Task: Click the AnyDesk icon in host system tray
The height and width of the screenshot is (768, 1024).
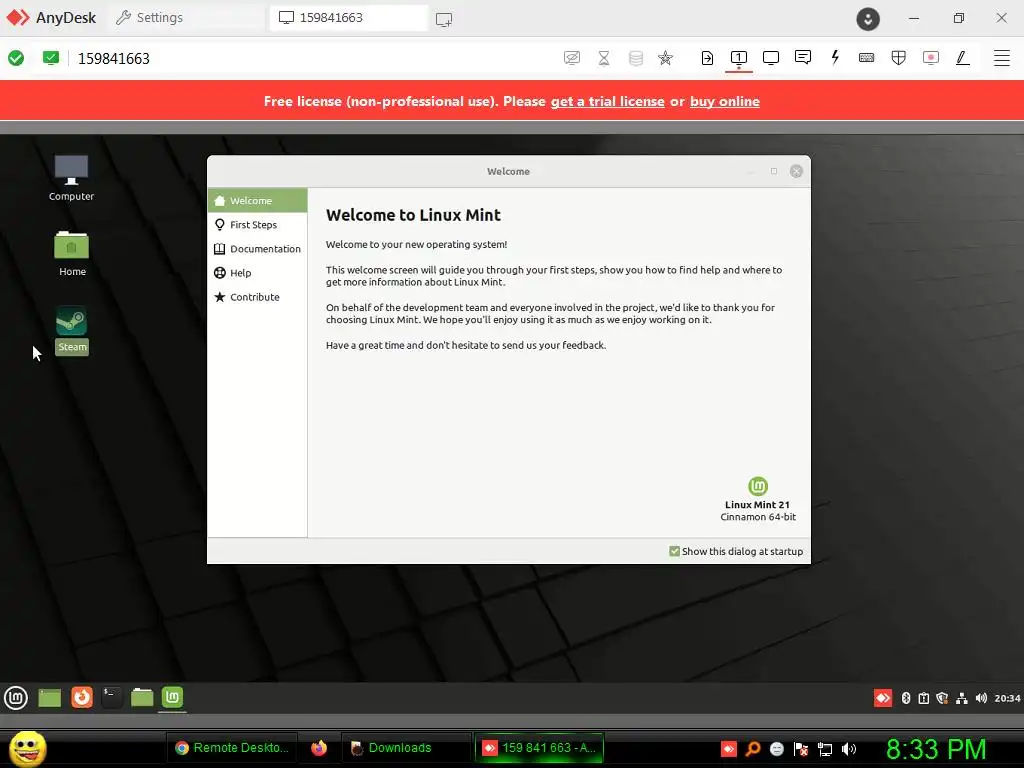Action: (x=729, y=748)
